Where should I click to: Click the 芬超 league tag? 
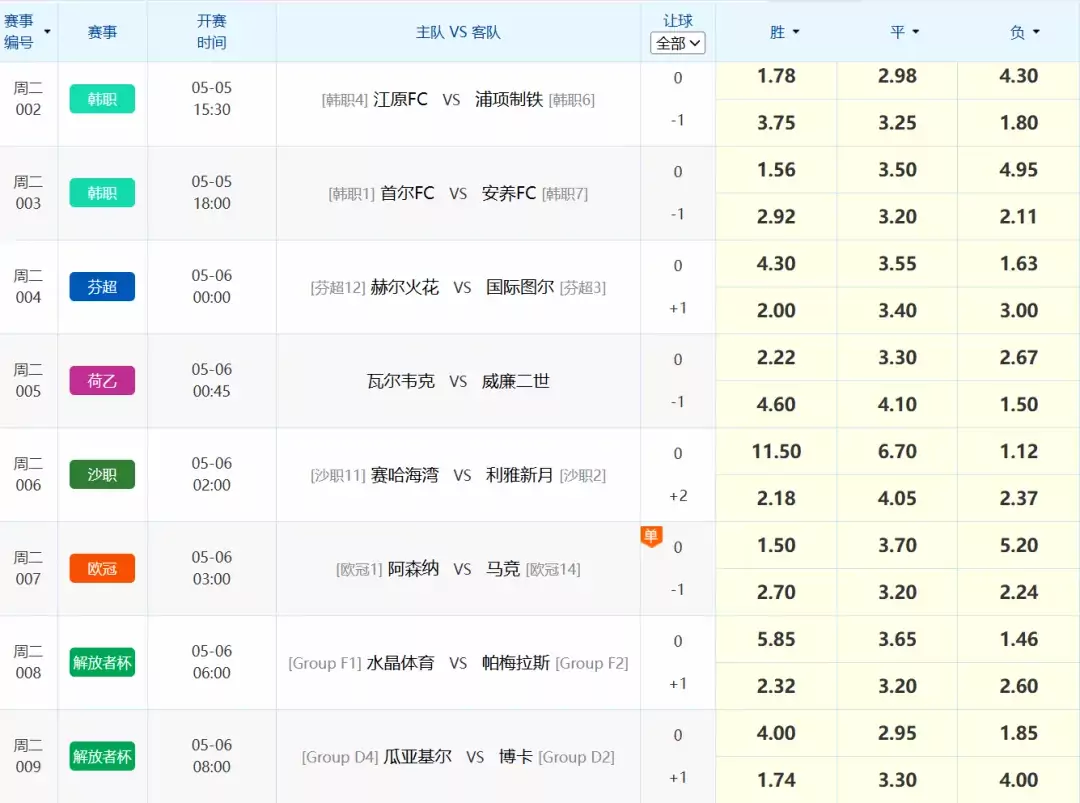[102, 286]
